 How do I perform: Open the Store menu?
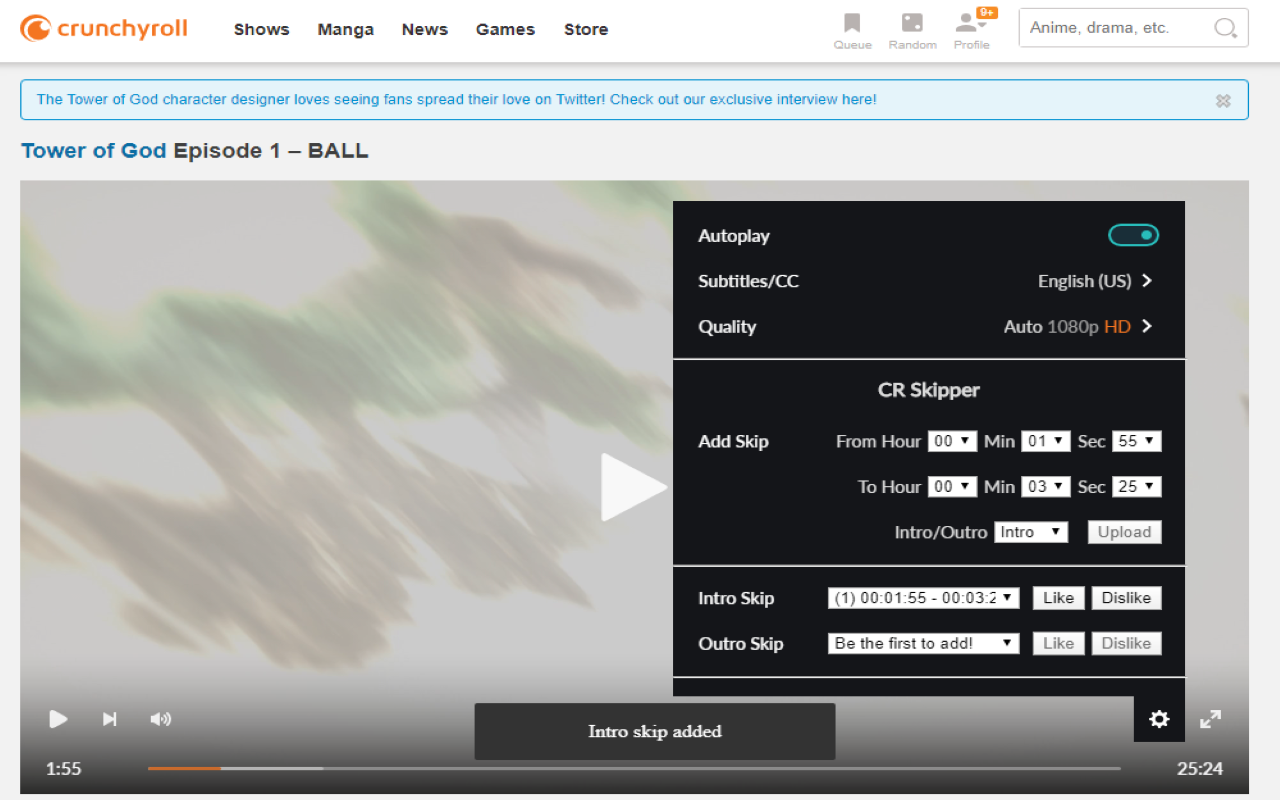click(586, 29)
